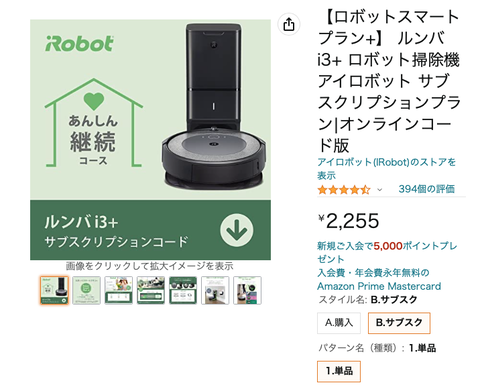Click the green download arrow icon

click(237, 230)
